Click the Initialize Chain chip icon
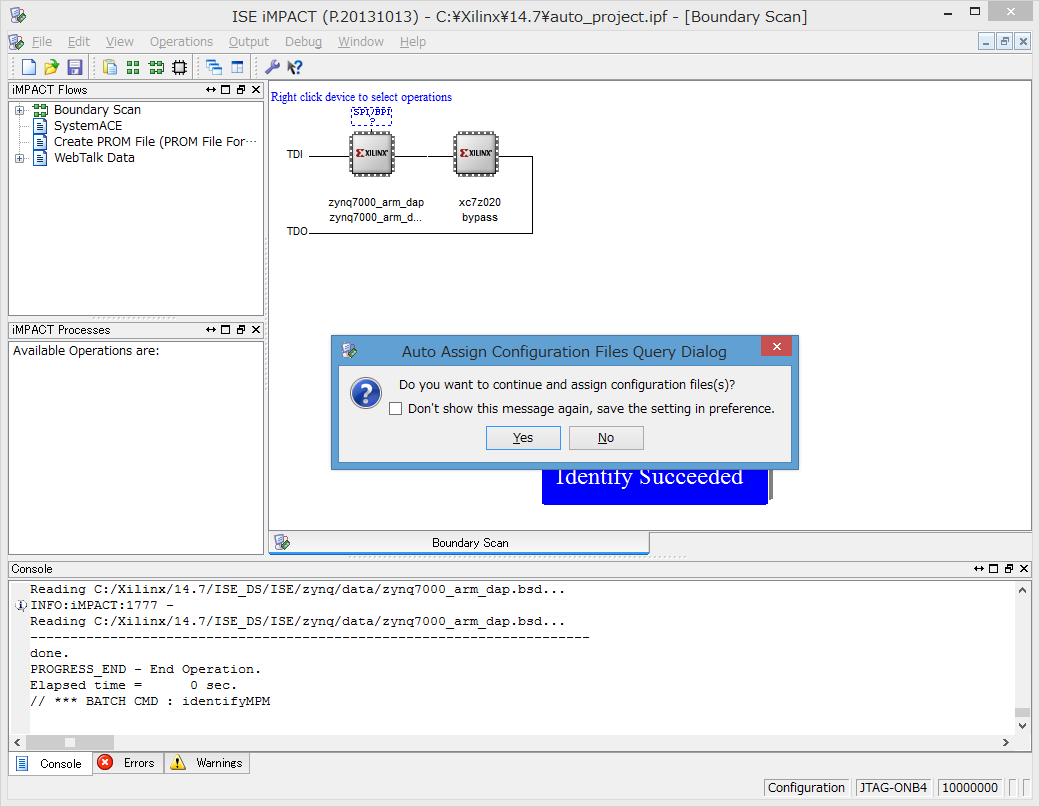The image size is (1040, 807). pos(179,67)
